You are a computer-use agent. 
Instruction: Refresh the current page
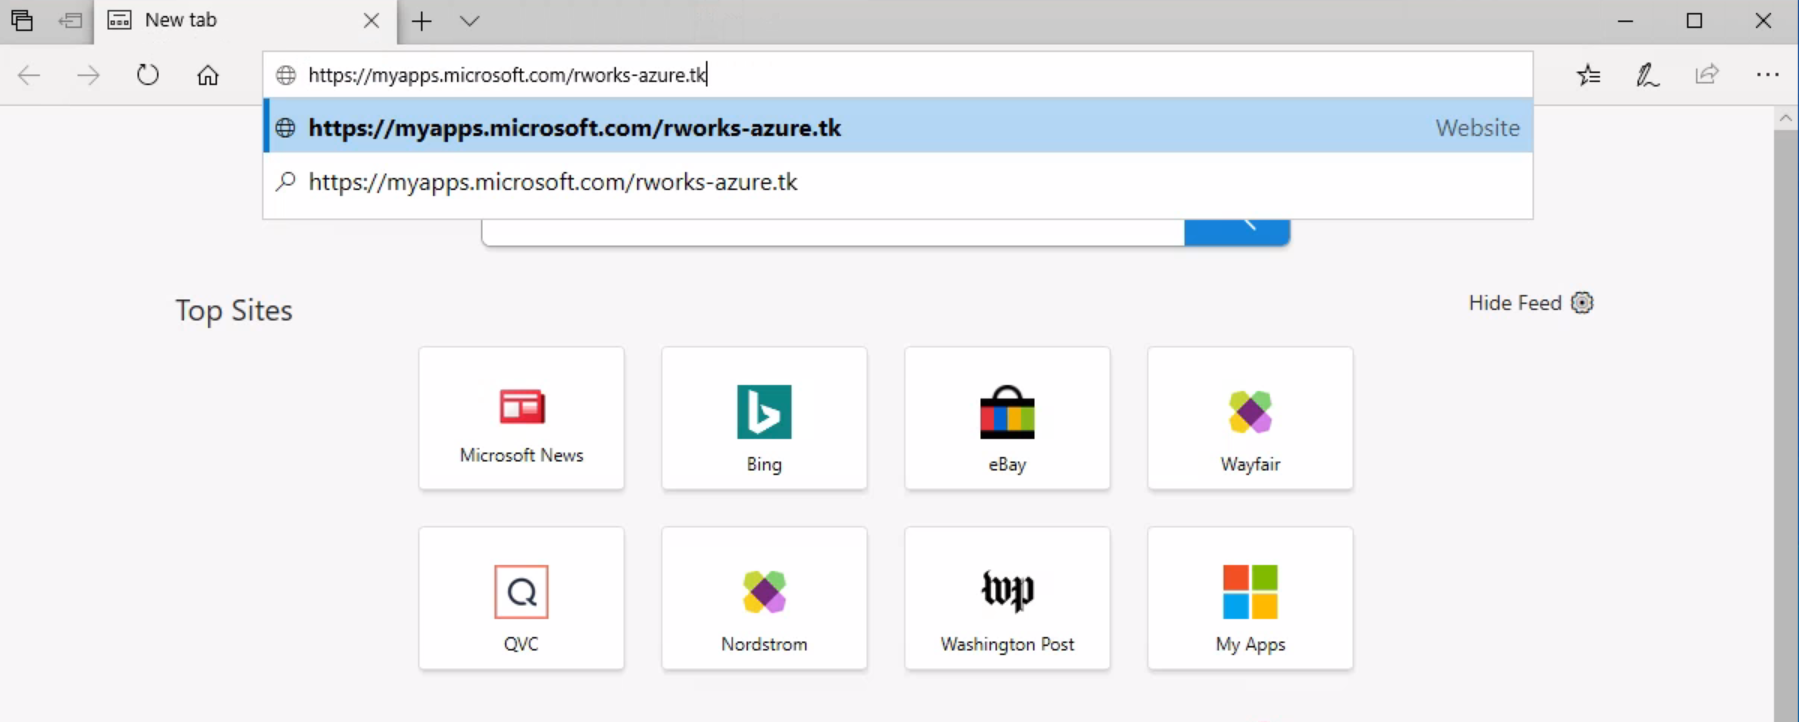(148, 75)
